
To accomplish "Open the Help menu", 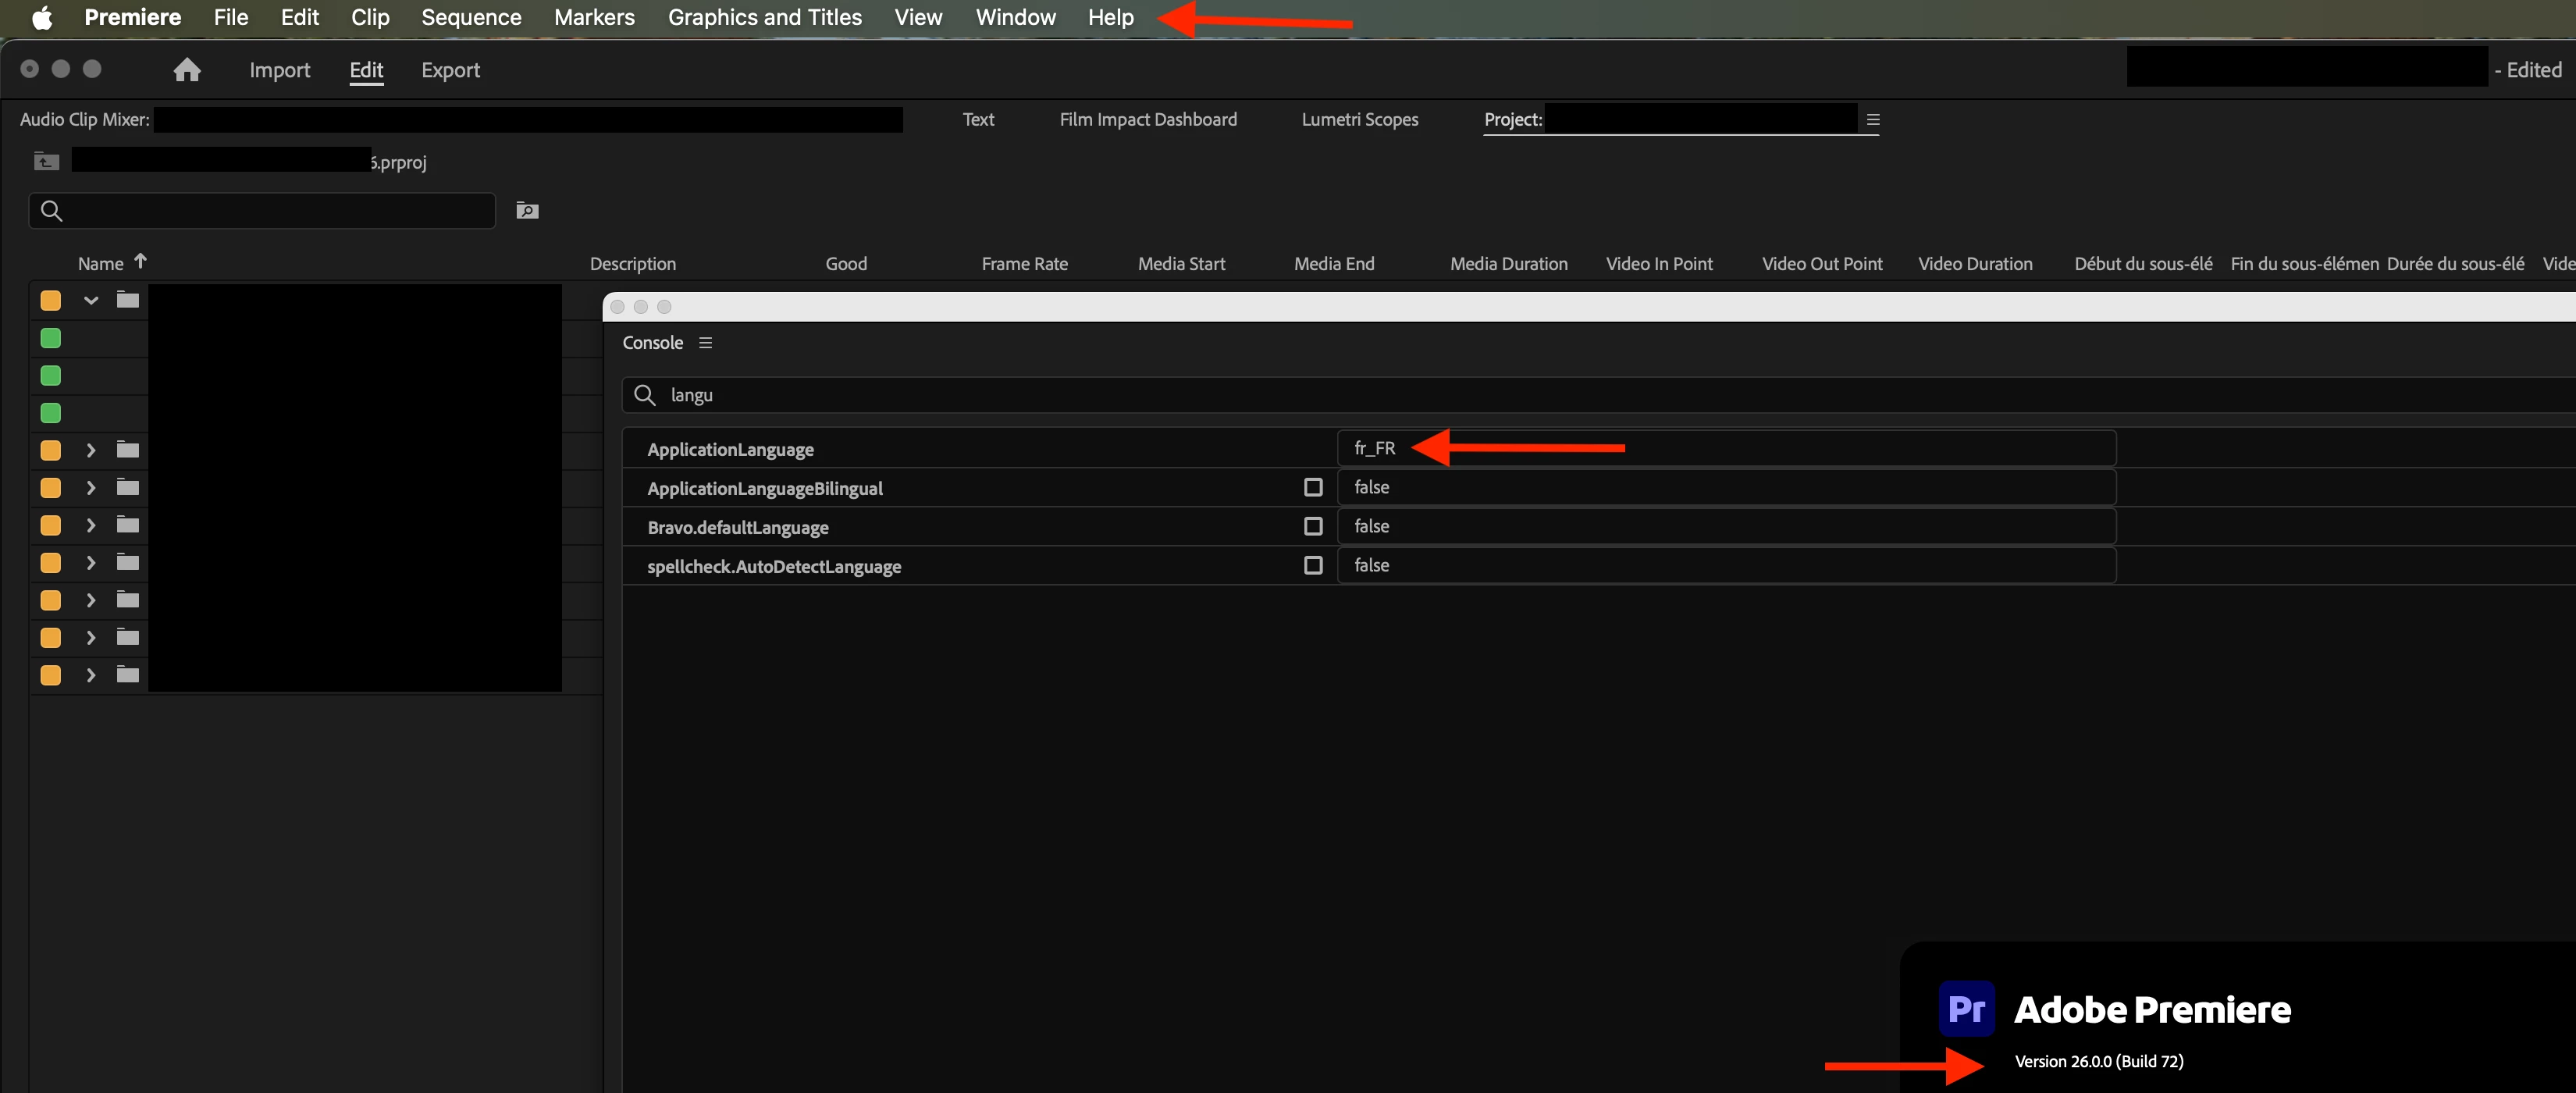I will pos(1111,17).
